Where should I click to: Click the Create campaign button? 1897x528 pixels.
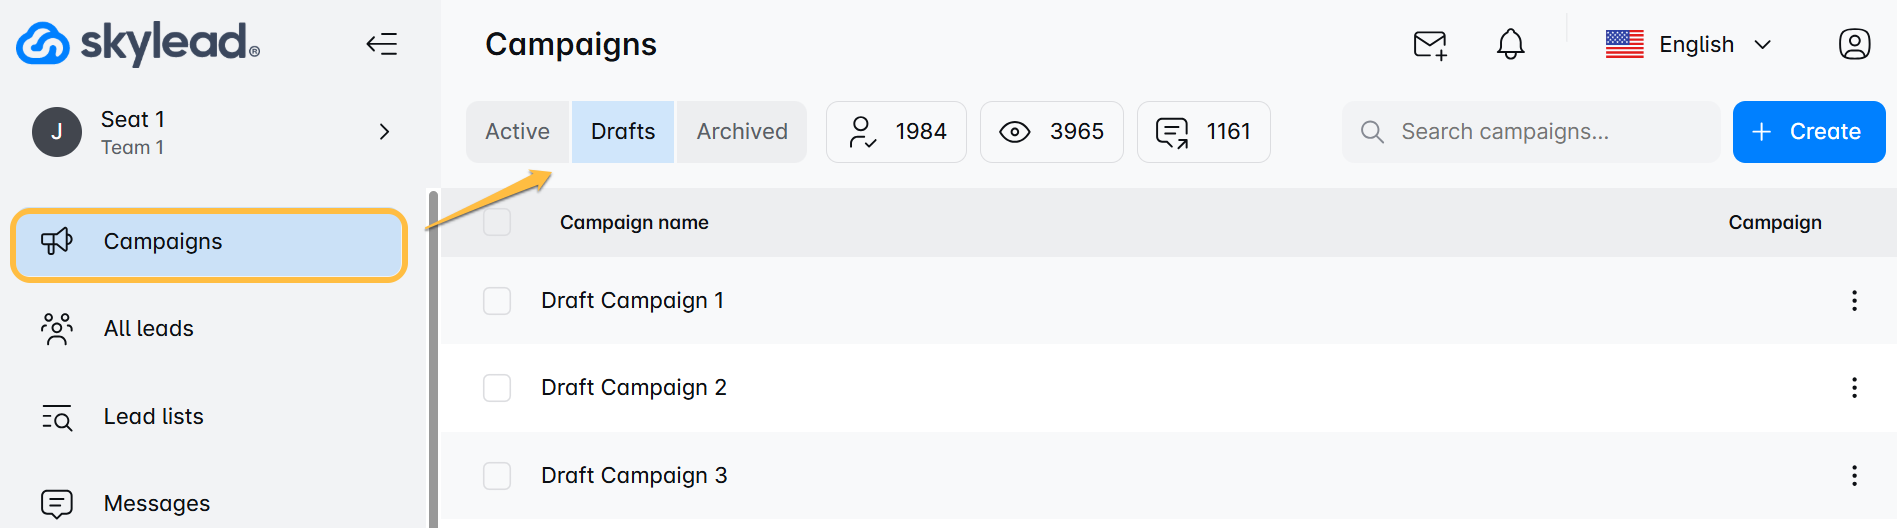pyautogui.click(x=1809, y=132)
